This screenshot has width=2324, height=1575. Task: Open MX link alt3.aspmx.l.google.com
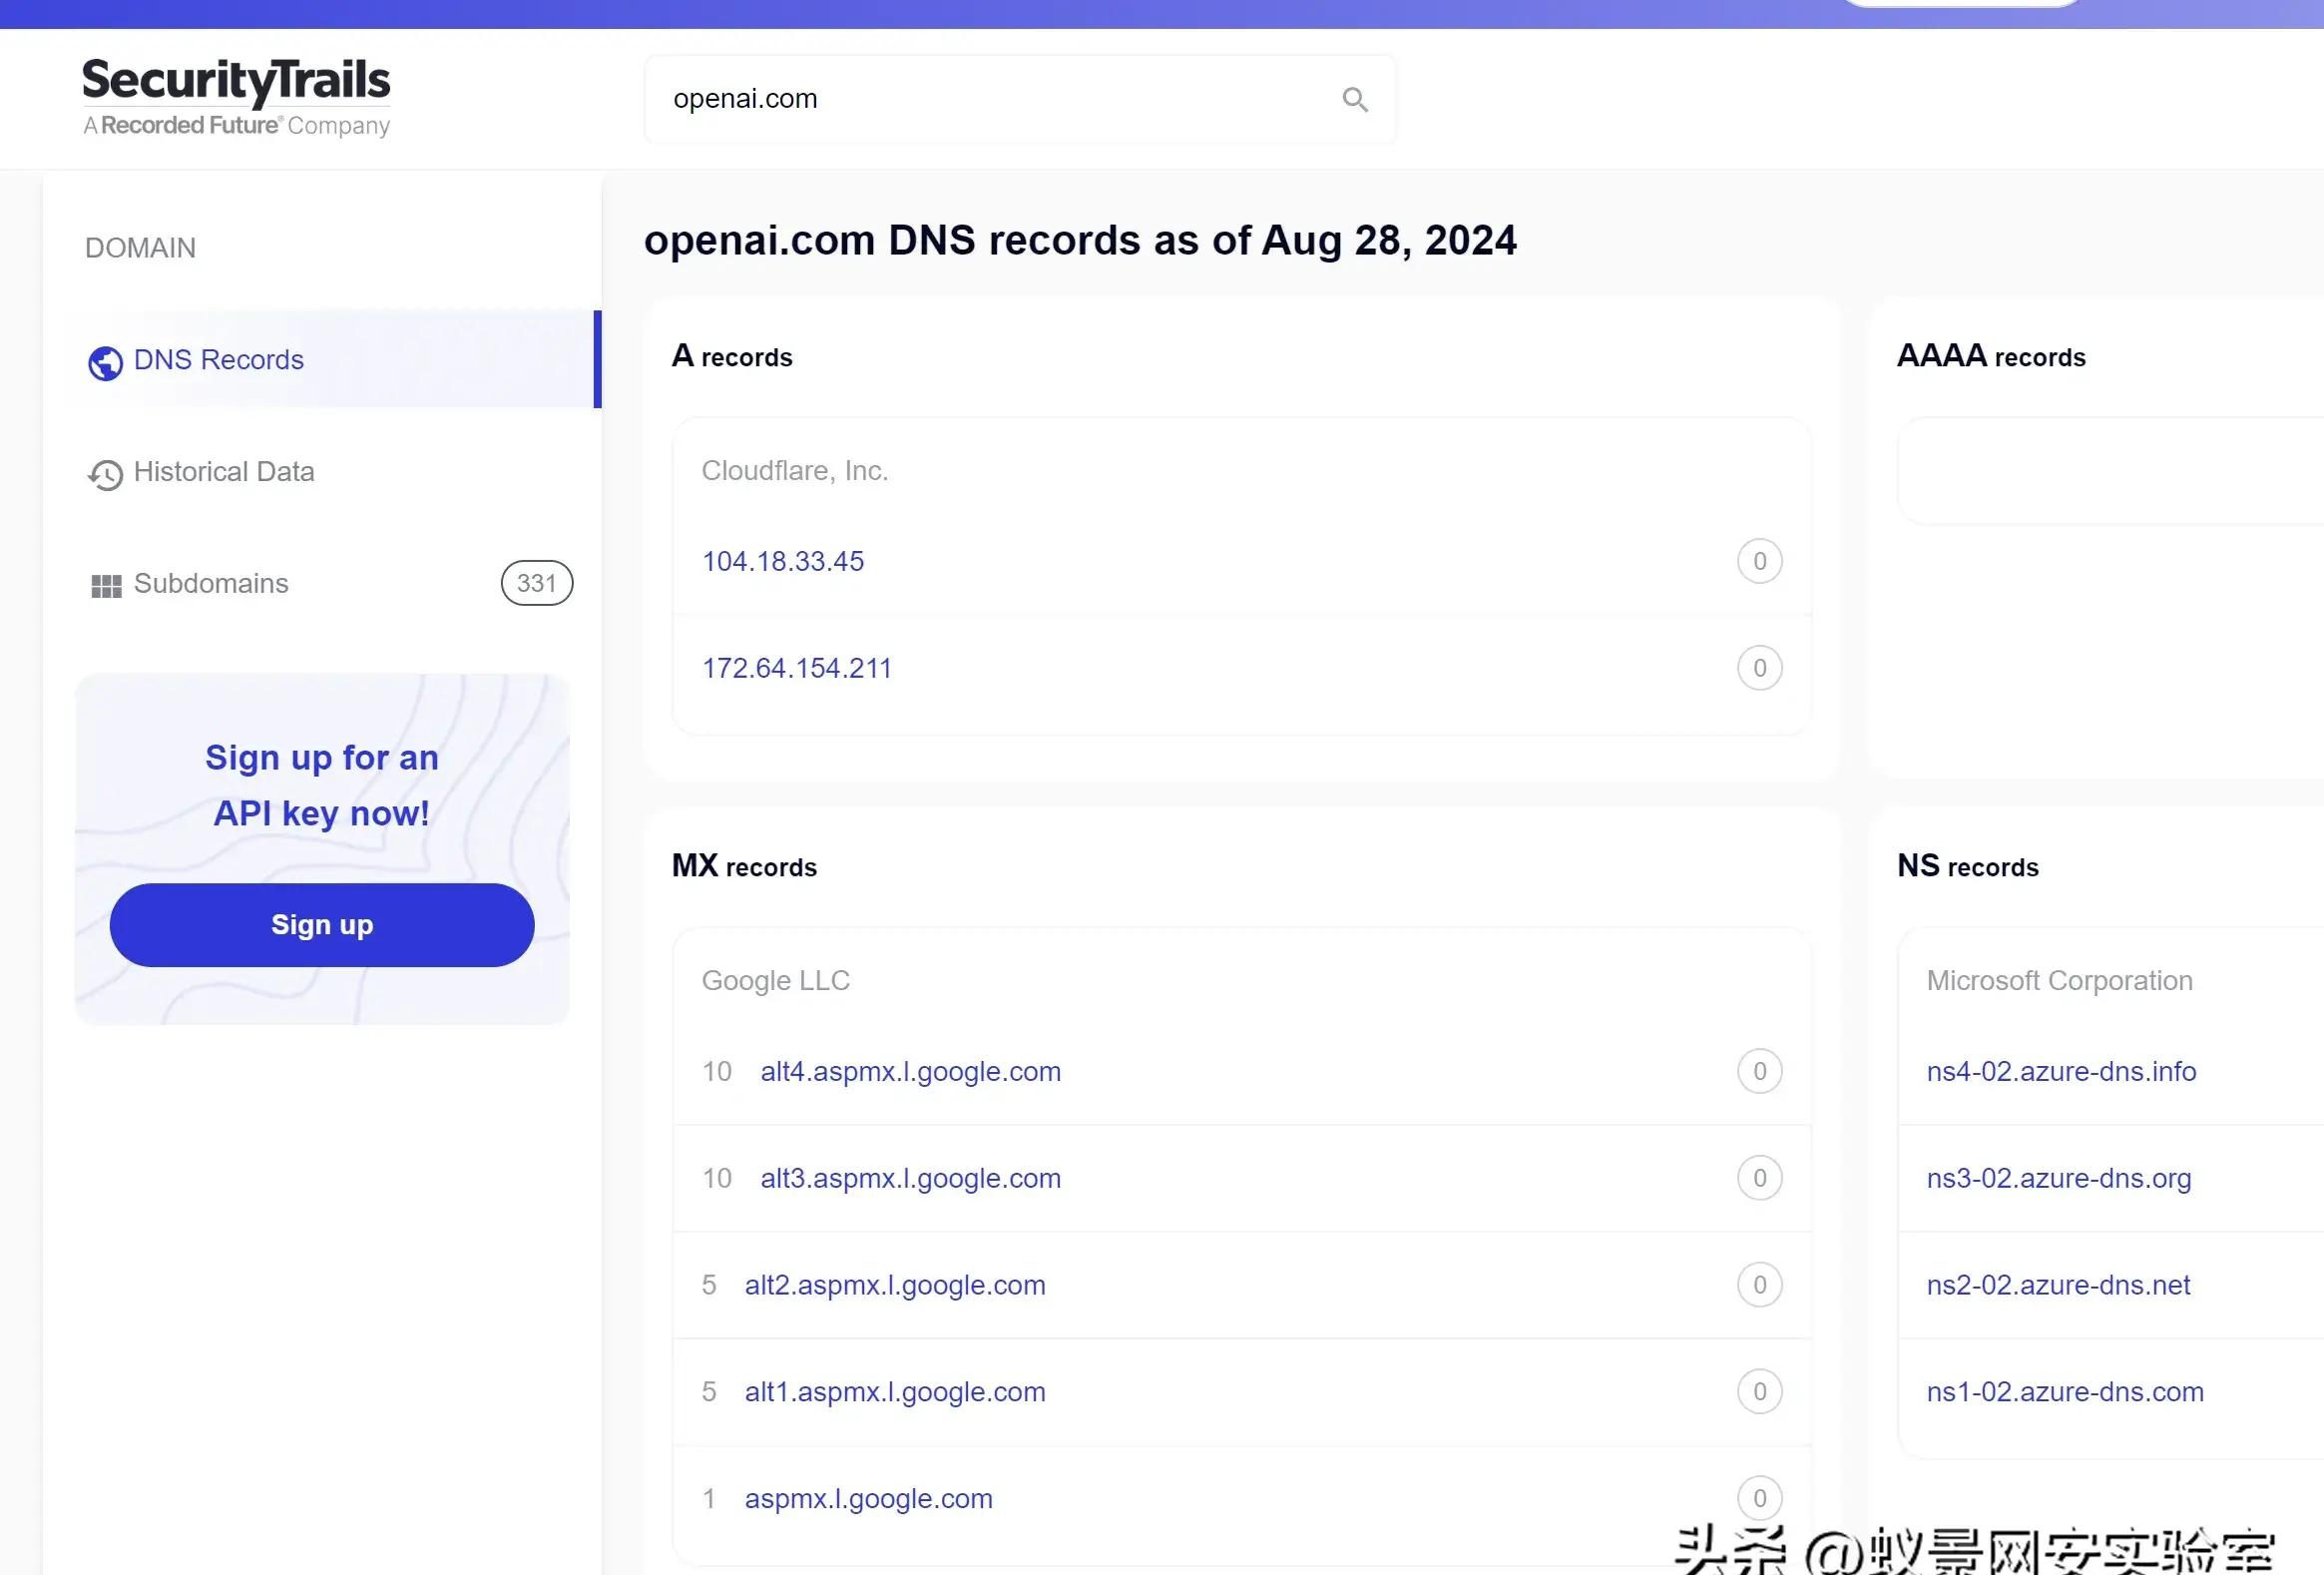pos(911,1178)
